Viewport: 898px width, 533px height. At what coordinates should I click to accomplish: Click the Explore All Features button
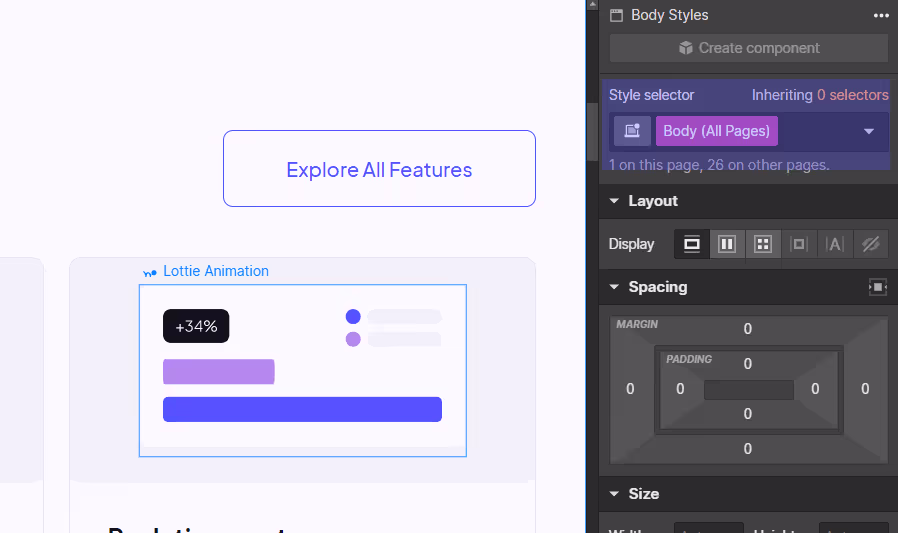pyautogui.click(x=379, y=168)
